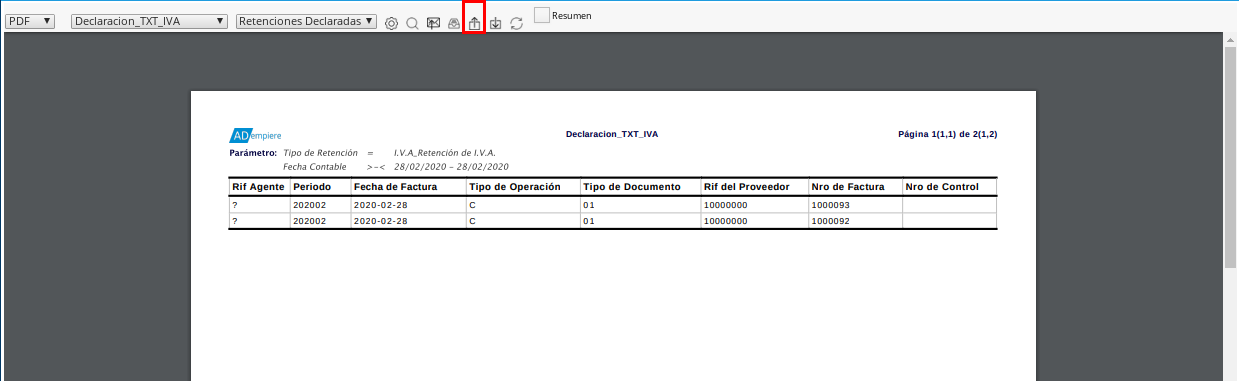The width and height of the screenshot is (1239, 381).
Task: Click the 28/02/2020 – 28/02/2020 date range
Action: pyautogui.click(x=452, y=166)
